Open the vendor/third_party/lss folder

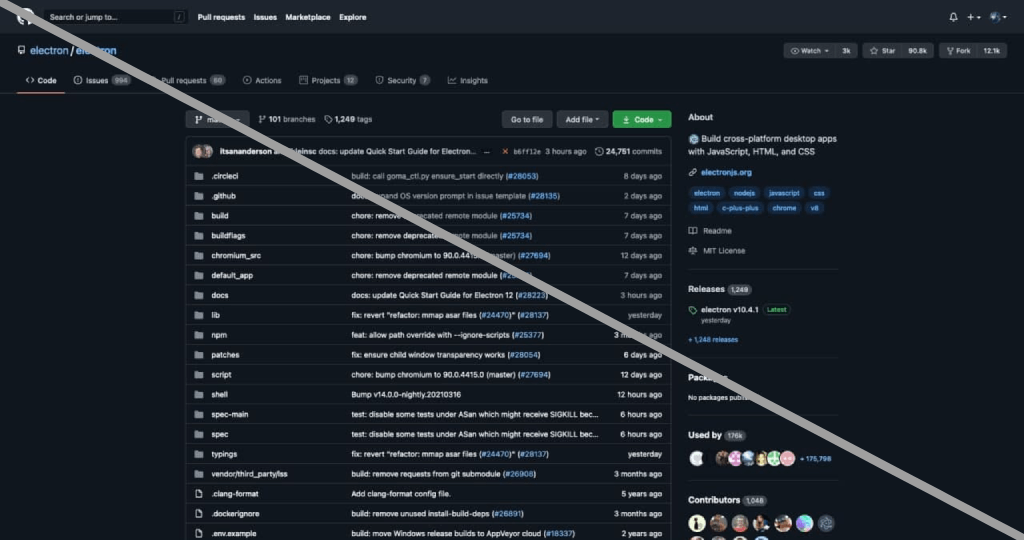point(249,474)
